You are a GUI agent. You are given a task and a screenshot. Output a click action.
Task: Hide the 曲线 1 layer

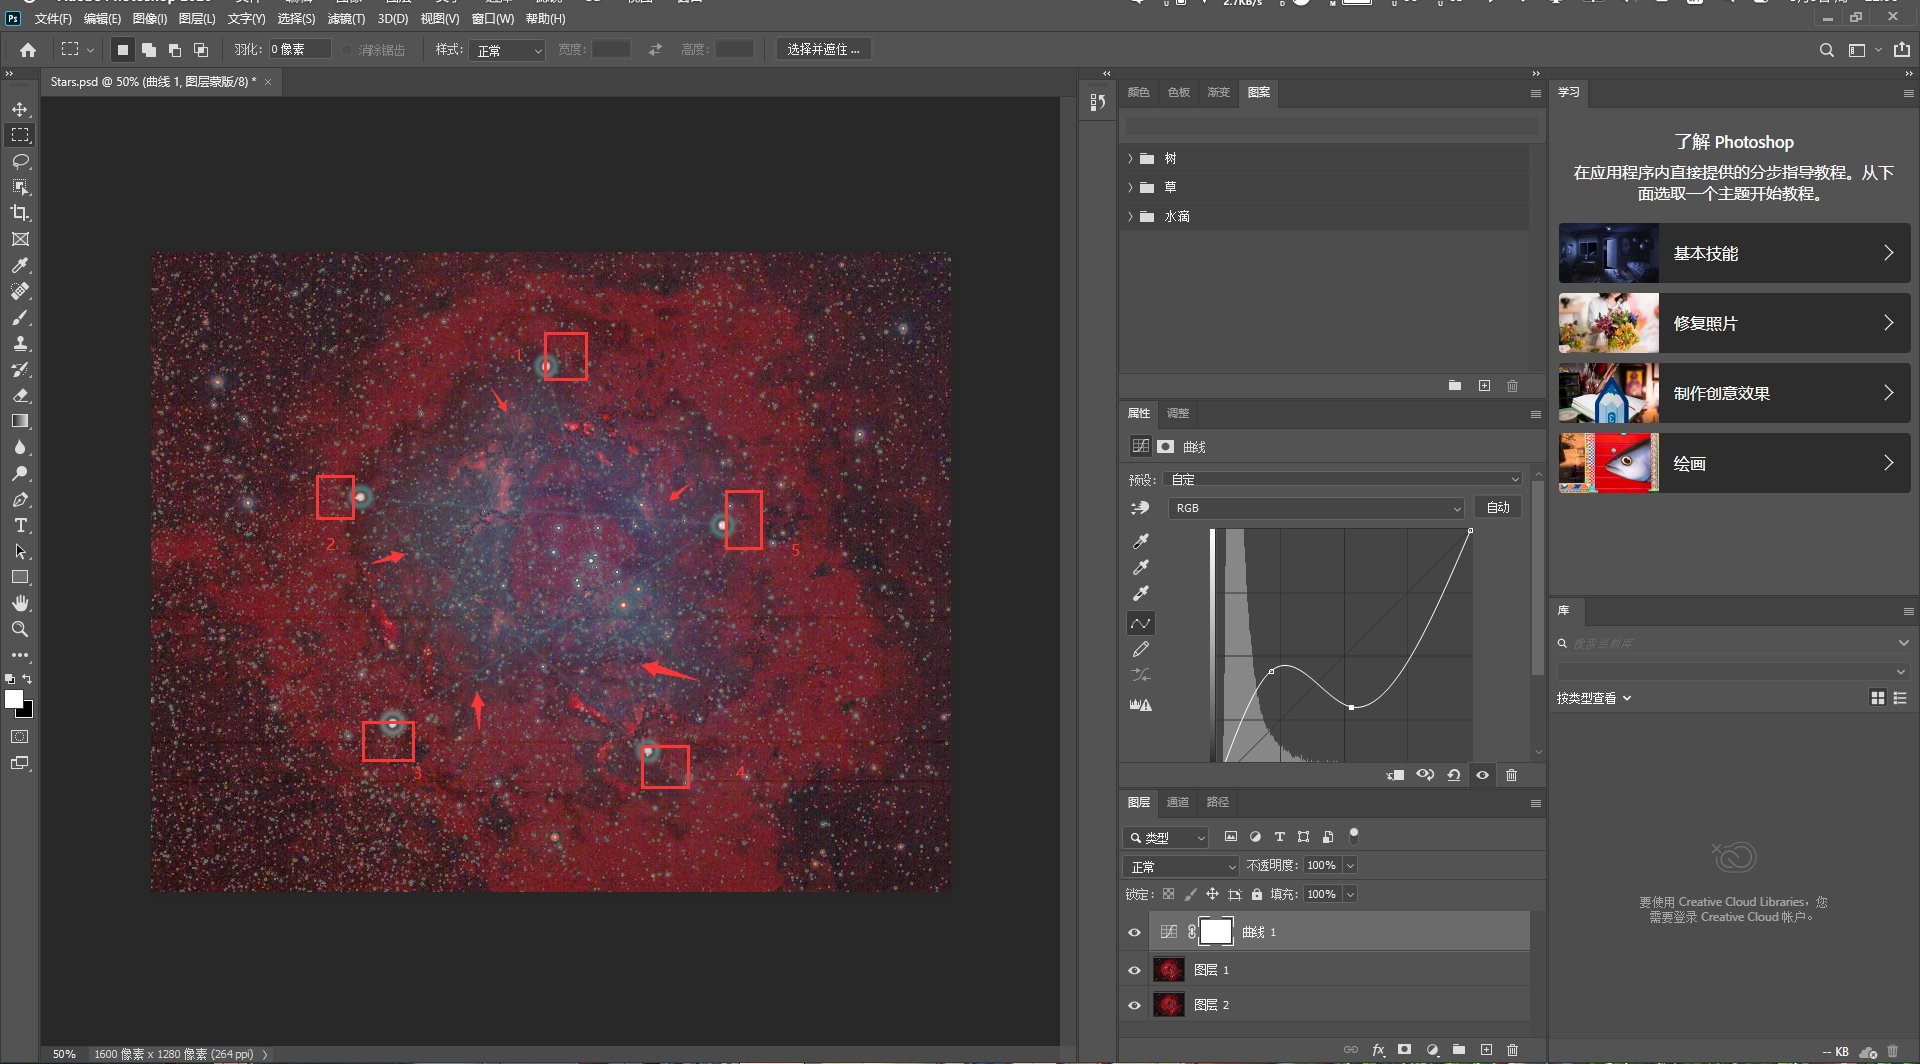(1134, 932)
